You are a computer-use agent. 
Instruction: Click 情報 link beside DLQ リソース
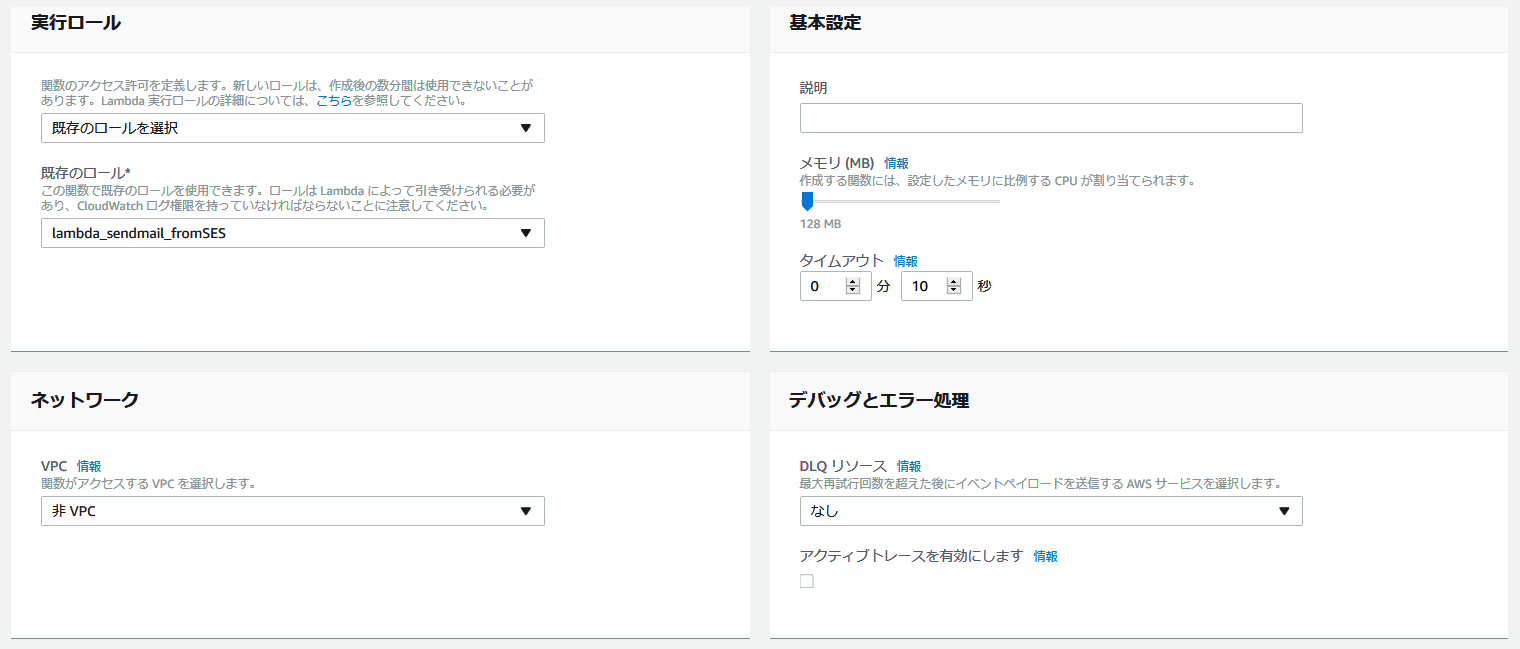[x=908, y=466]
